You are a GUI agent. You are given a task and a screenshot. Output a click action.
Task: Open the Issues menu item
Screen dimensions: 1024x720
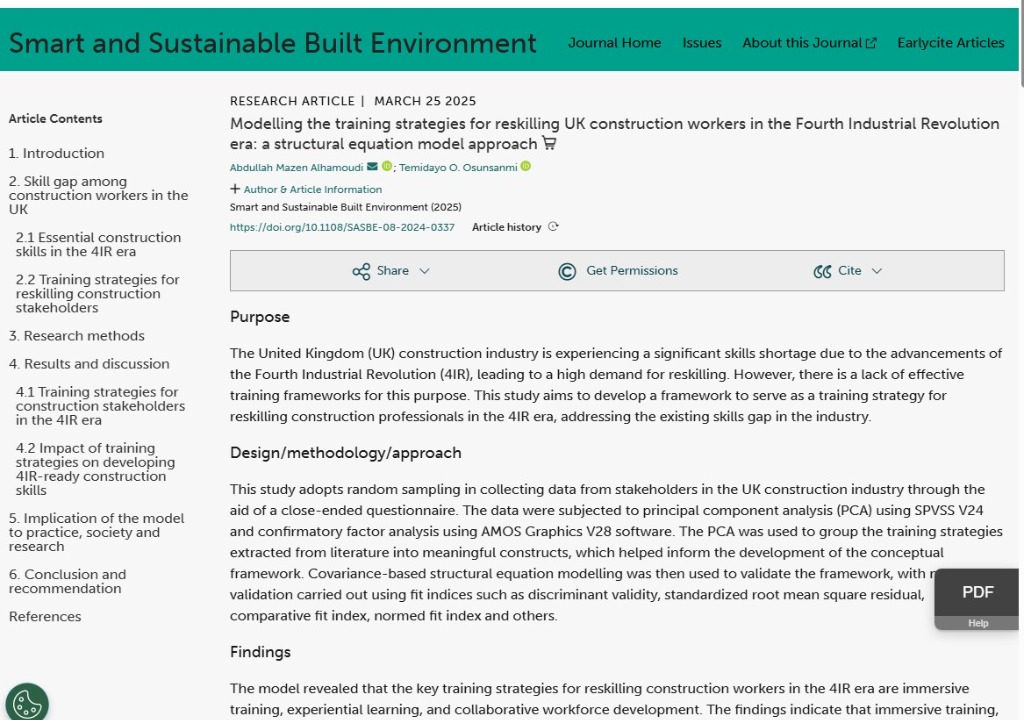click(x=702, y=42)
